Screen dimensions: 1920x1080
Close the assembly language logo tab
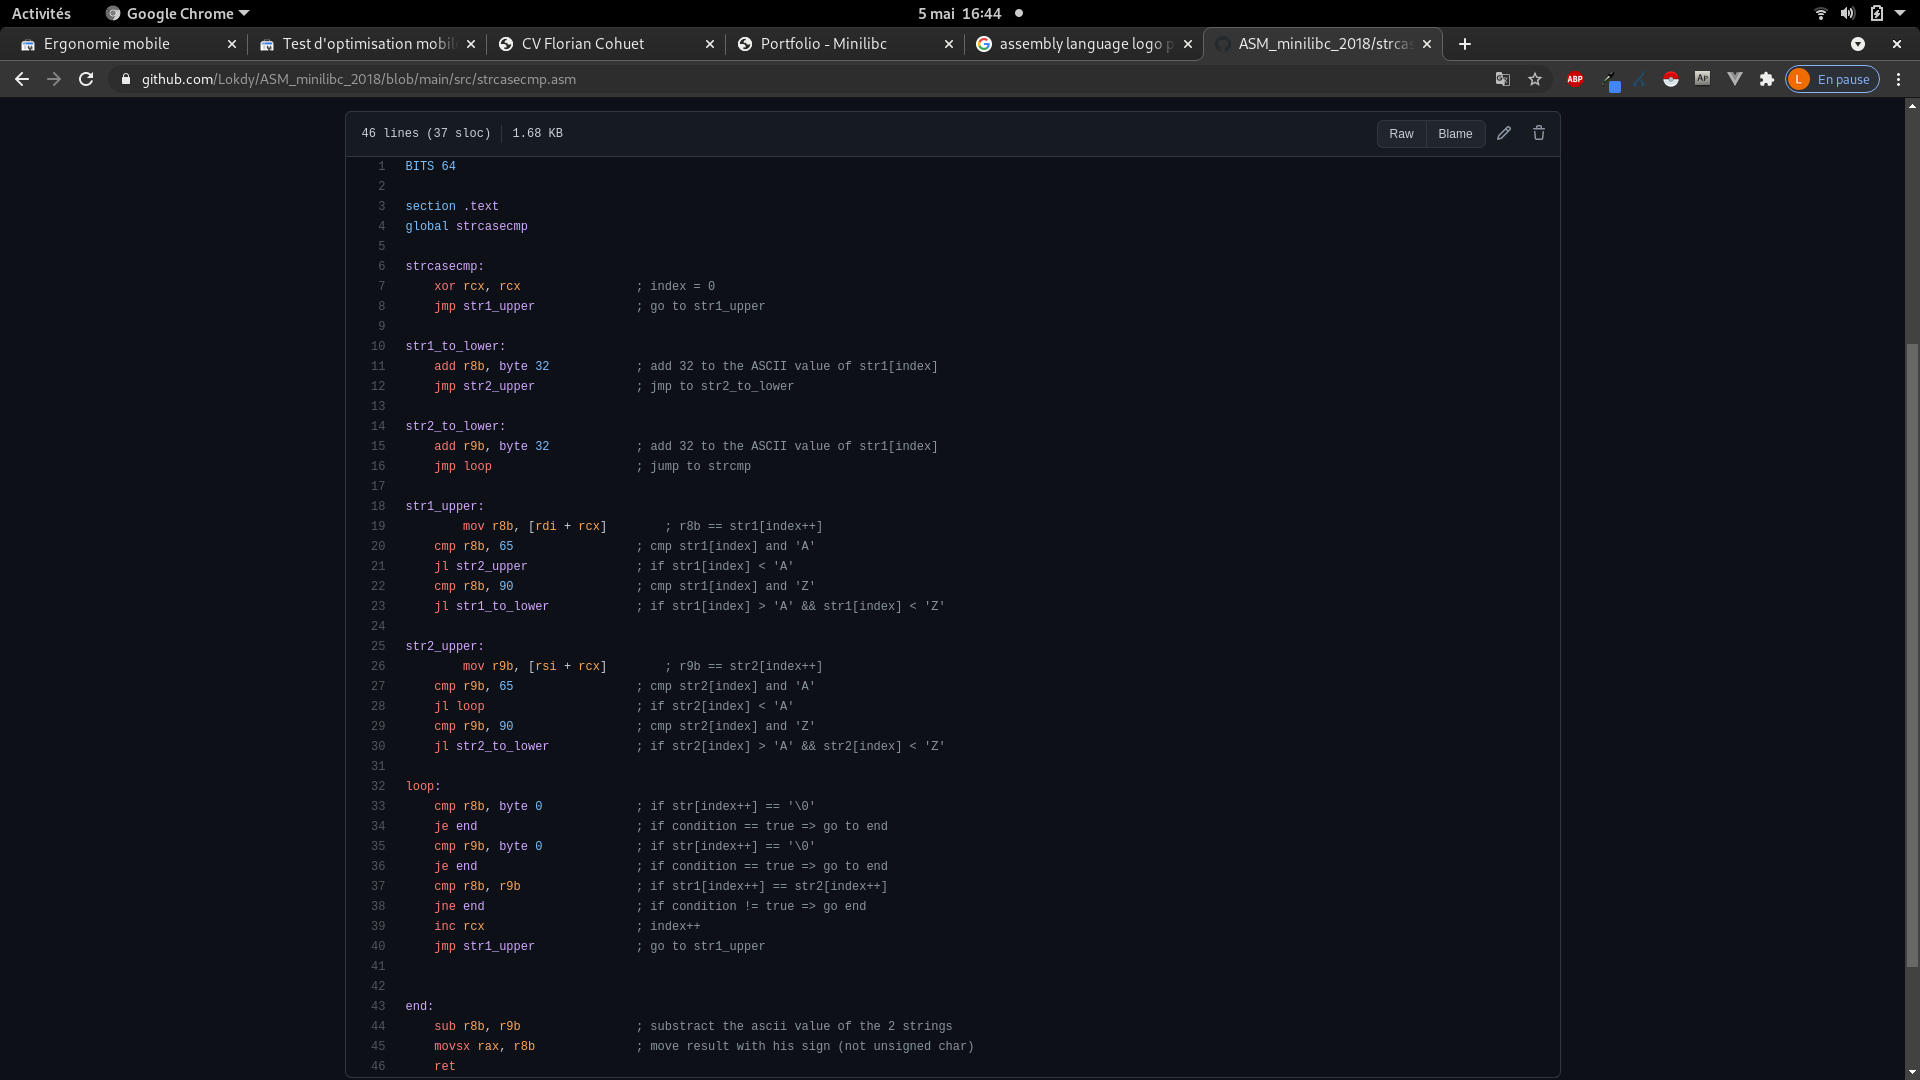(1188, 44)
